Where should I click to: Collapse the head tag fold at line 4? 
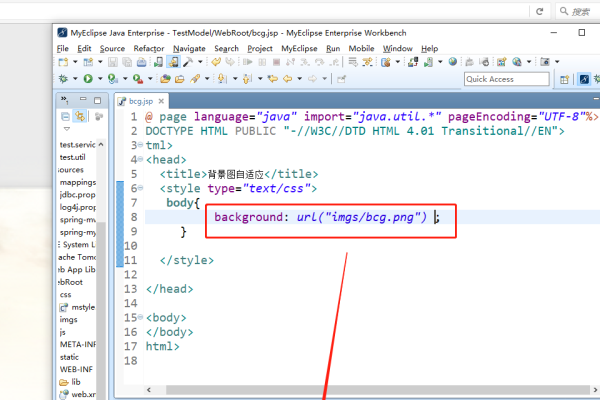click(138, 159)
